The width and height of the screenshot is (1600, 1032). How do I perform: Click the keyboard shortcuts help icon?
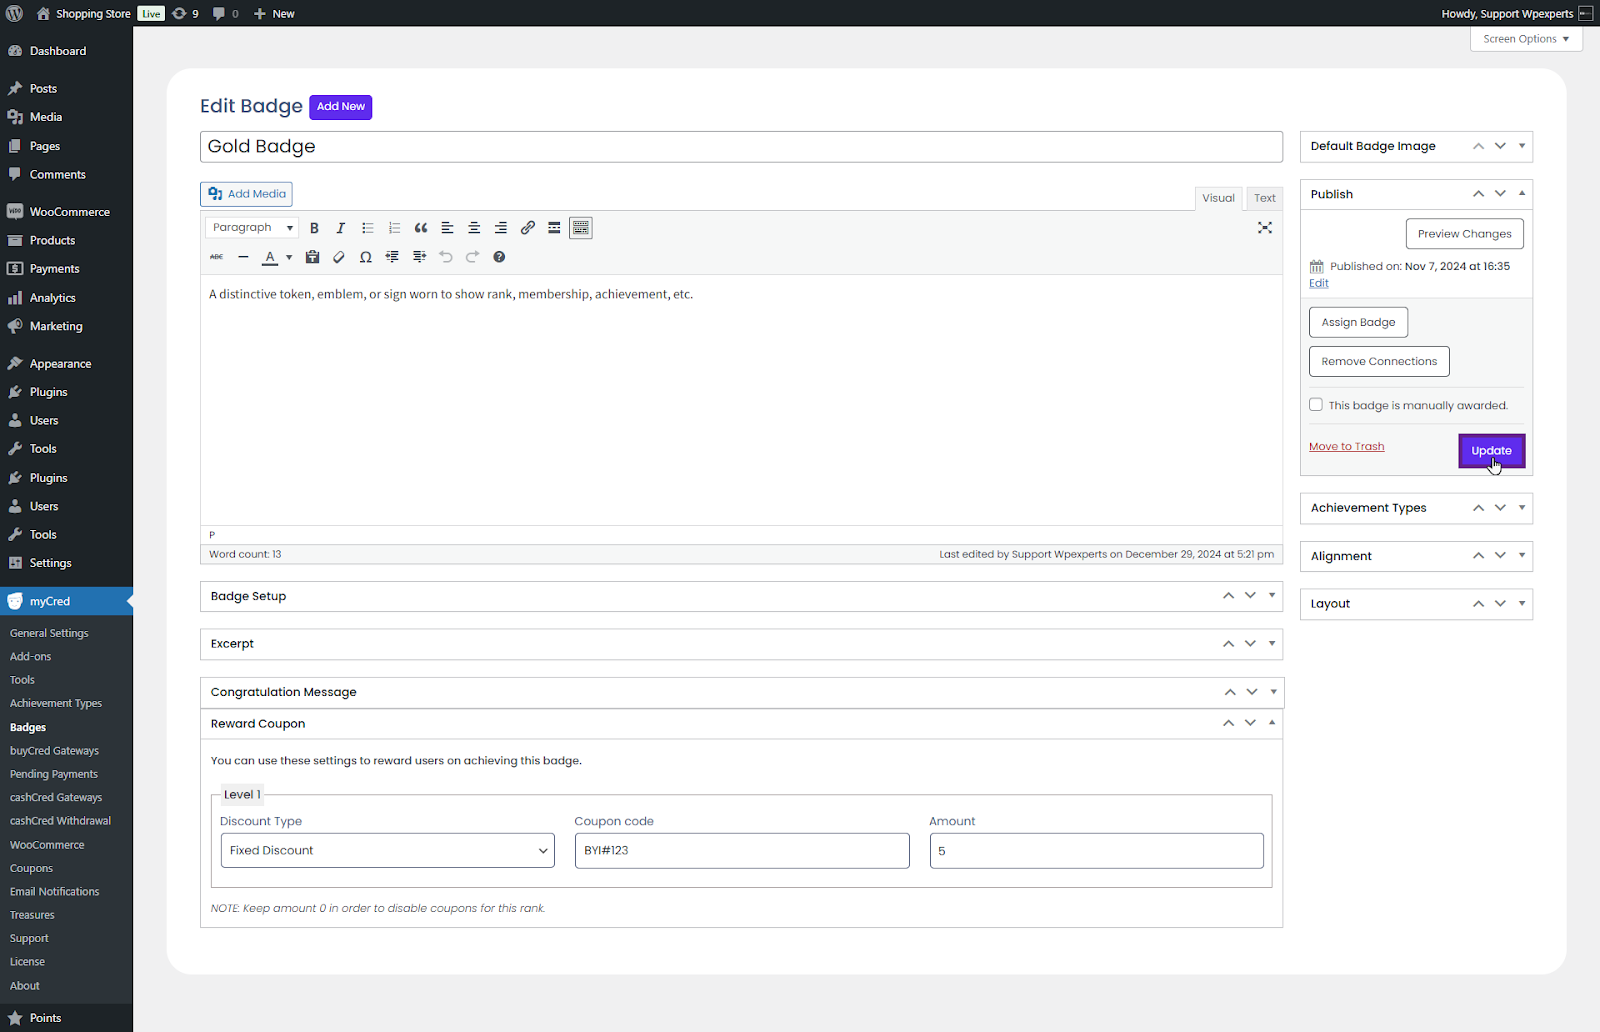[499, 257]
